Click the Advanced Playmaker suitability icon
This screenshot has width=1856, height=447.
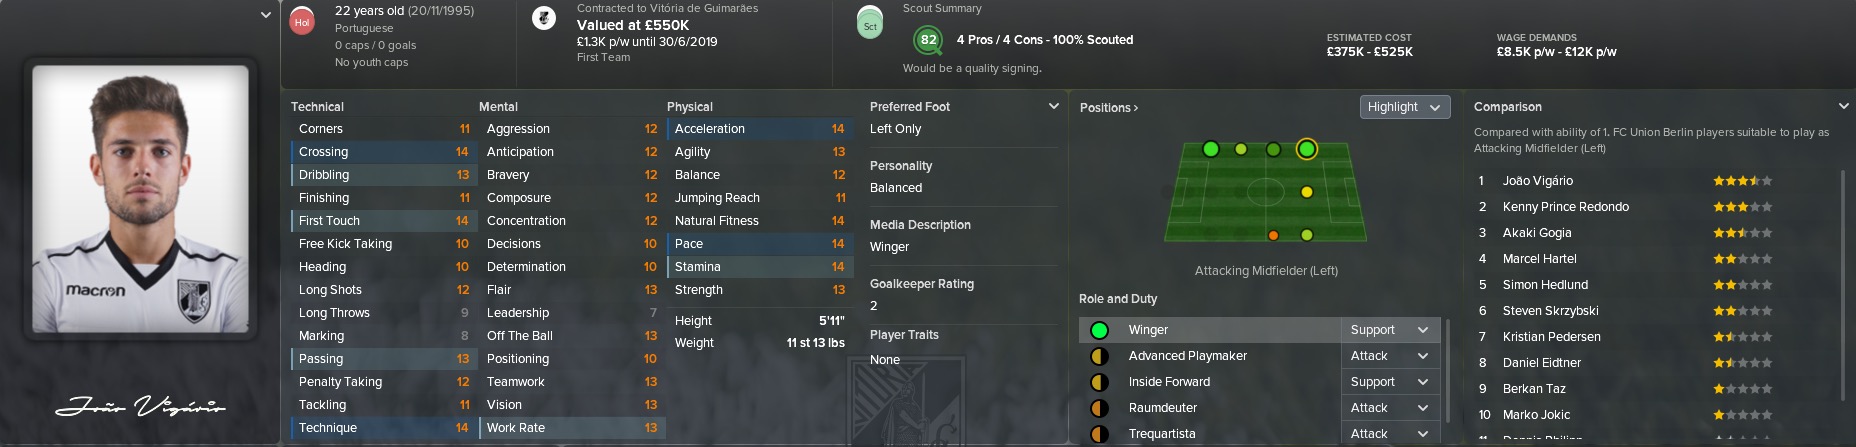pyautogui.click(x=1099, y=356)
